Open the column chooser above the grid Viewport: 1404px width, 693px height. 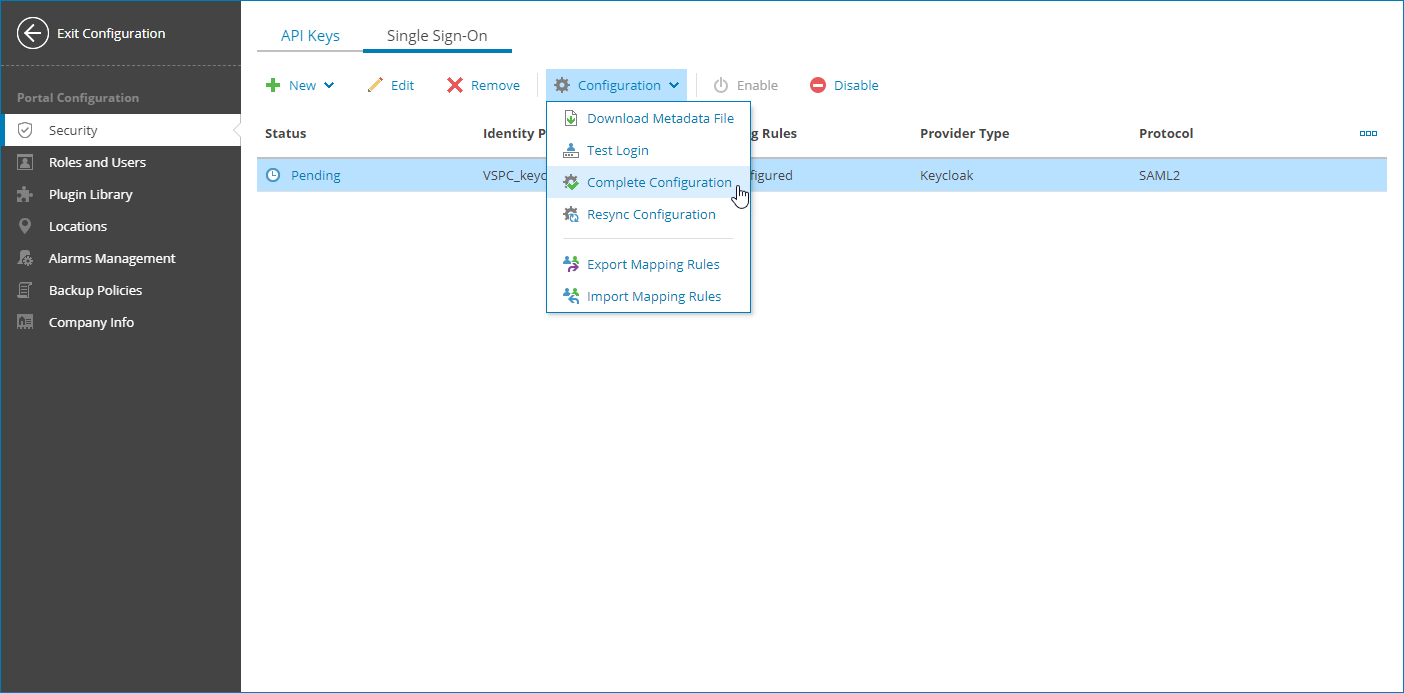[1368, 132]
